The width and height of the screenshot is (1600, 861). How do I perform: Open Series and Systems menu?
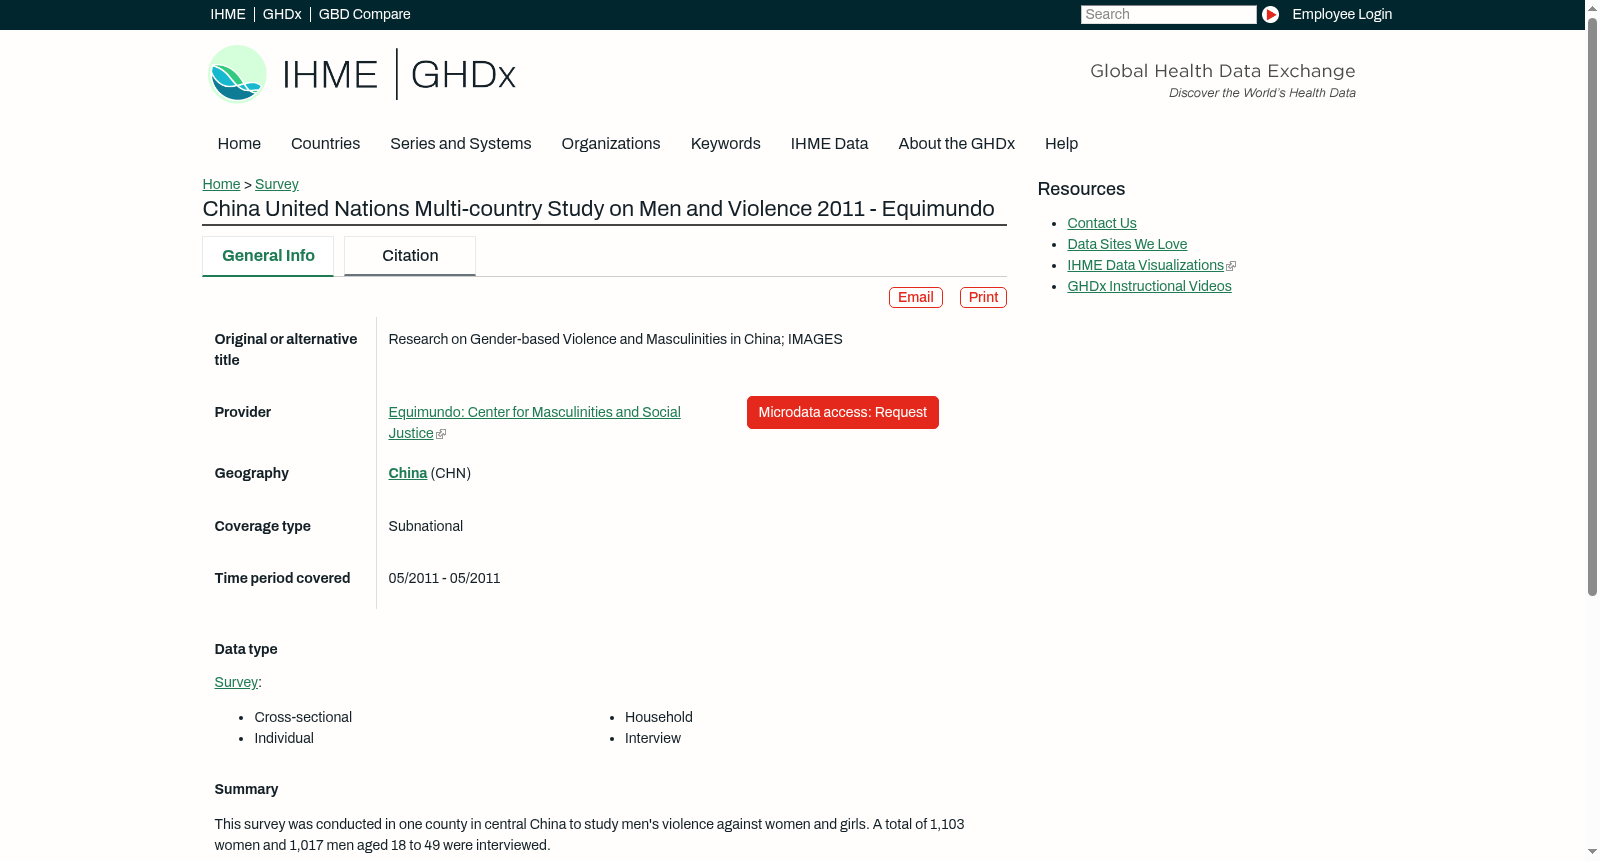(461, 144)
